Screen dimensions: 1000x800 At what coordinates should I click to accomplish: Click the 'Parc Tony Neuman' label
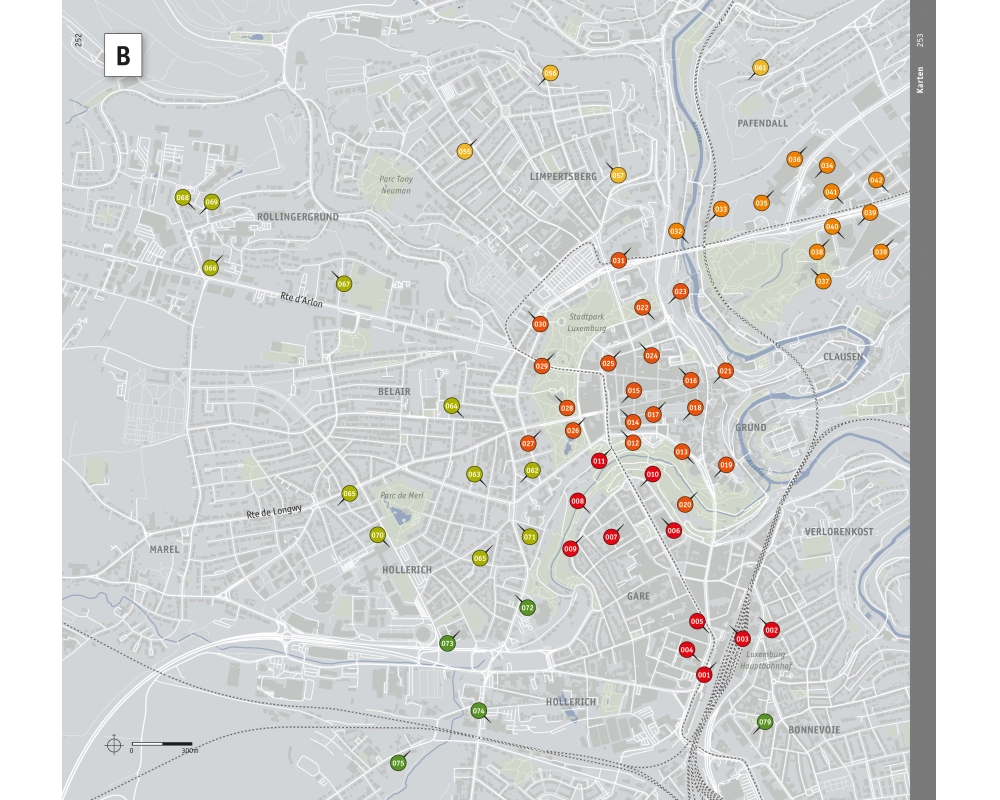click(395, 185)
